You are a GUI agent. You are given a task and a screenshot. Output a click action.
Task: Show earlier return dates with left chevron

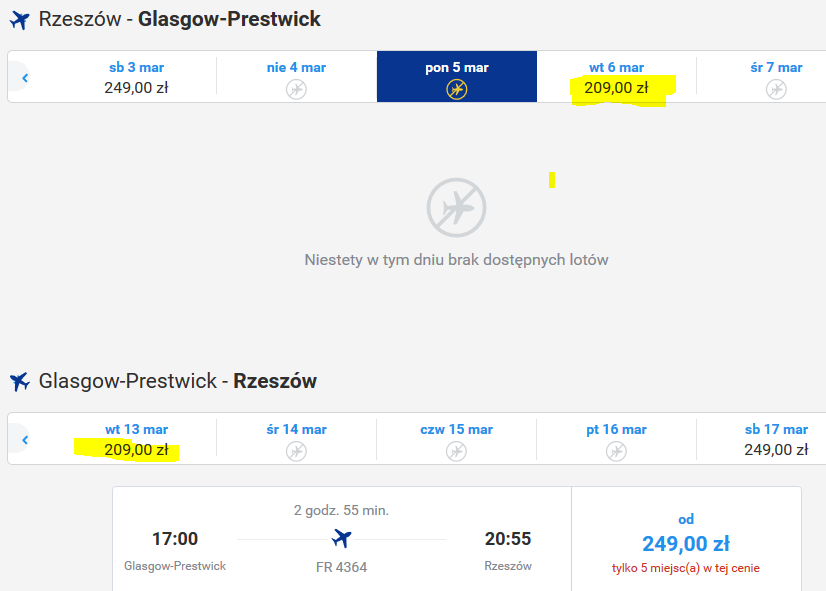(x=24, y=440)
